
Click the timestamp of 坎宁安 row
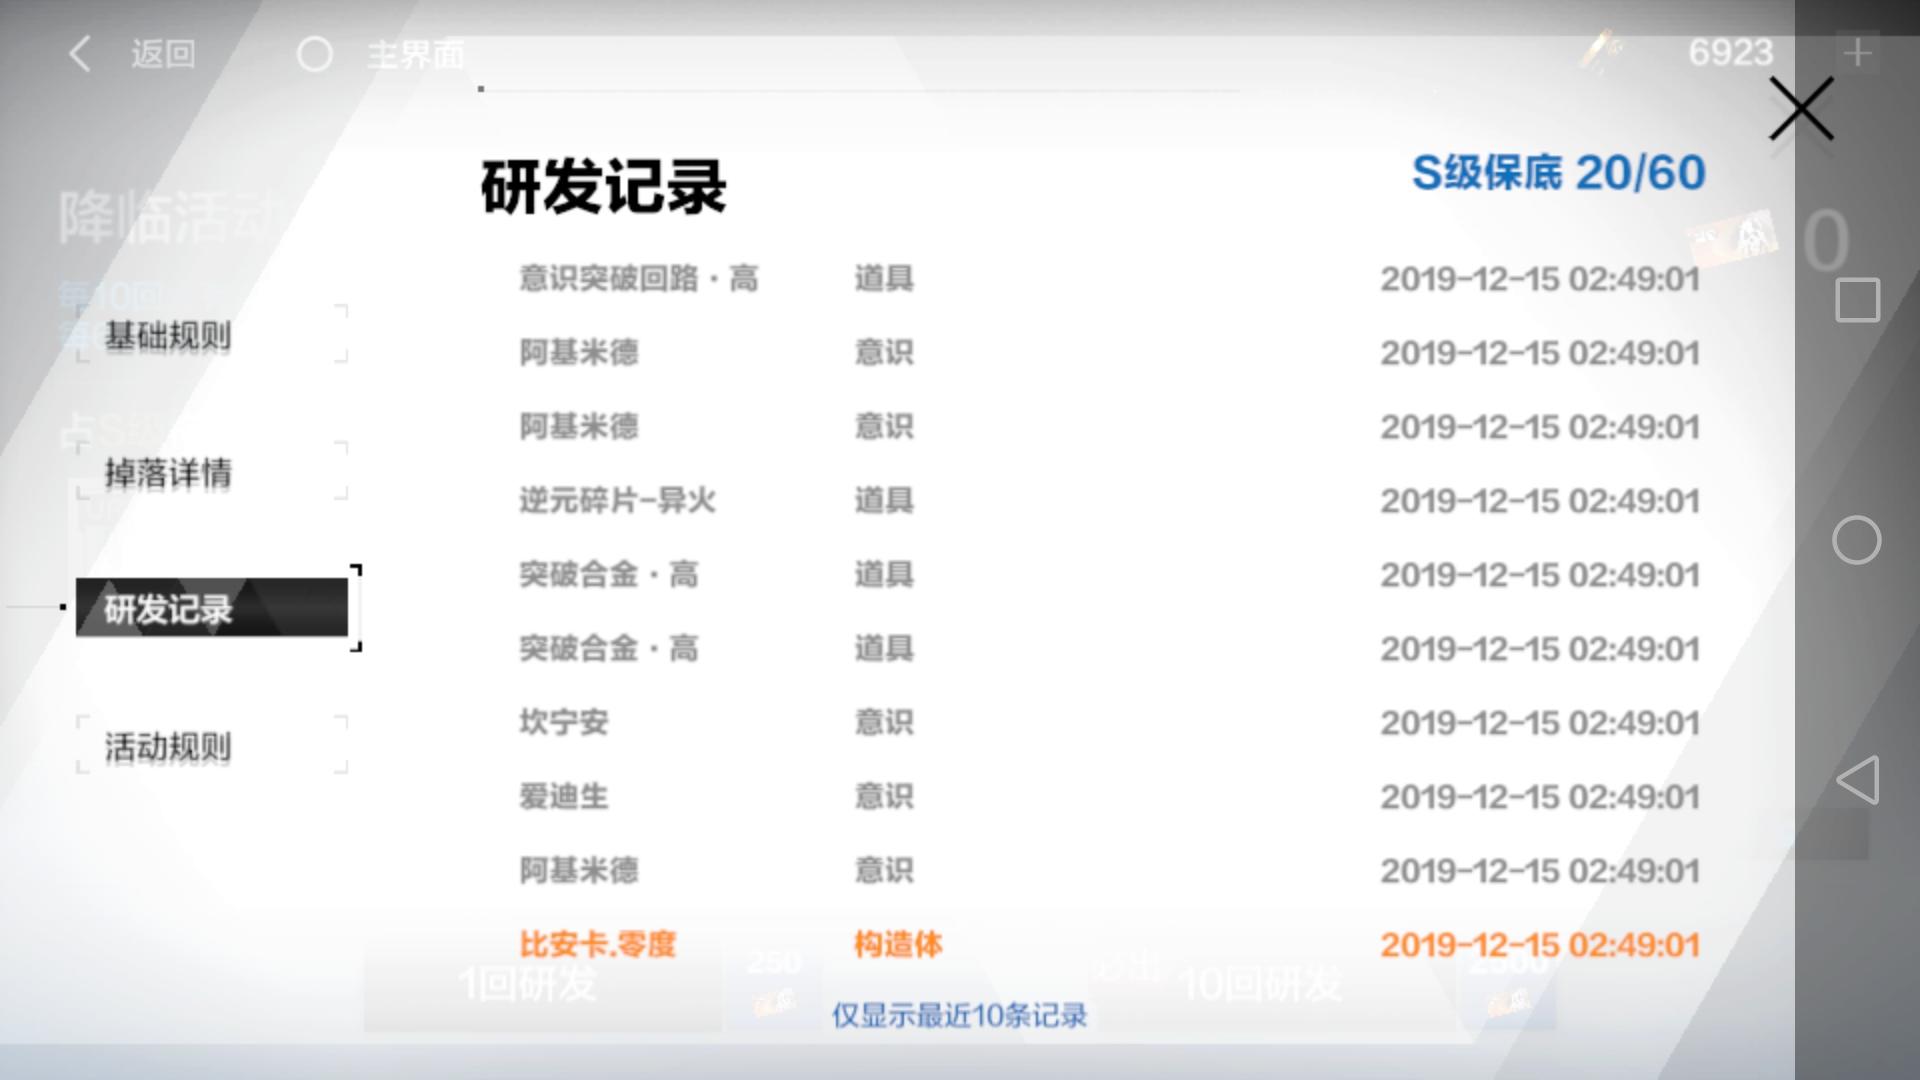1540,722
